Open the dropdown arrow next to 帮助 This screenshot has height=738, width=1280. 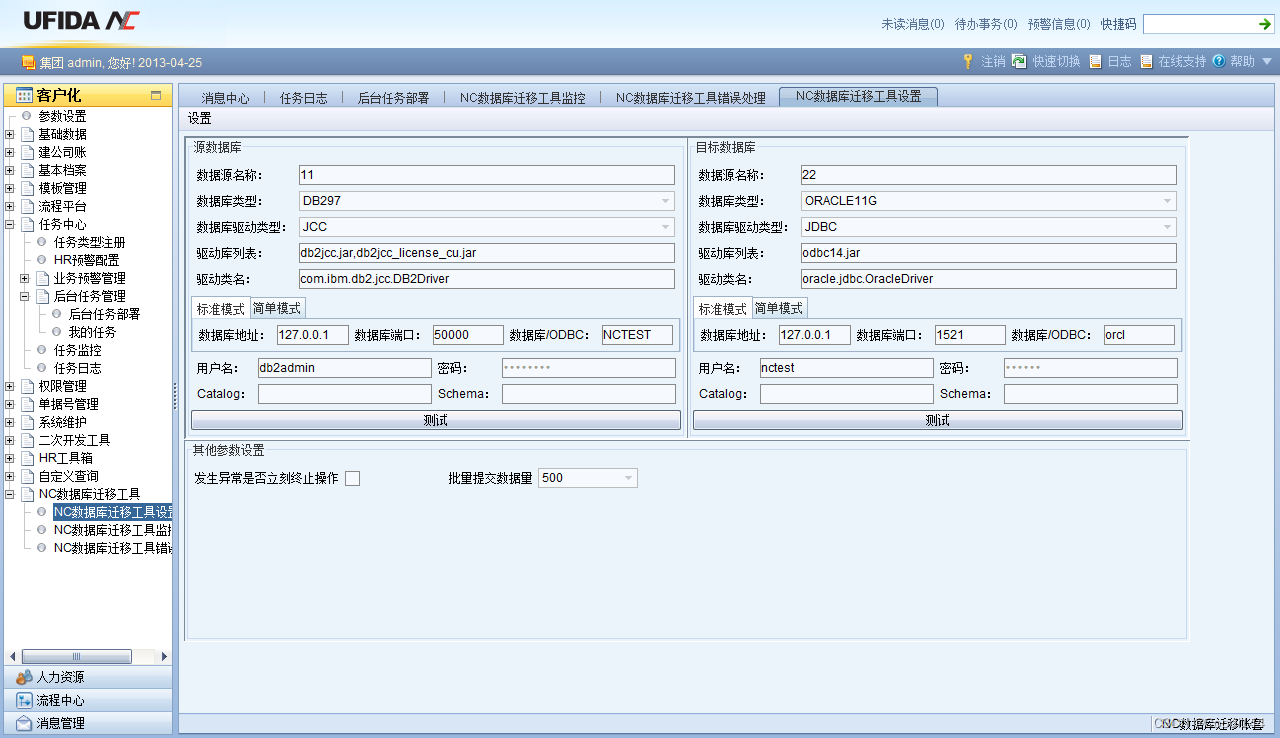coord(1267,61)
